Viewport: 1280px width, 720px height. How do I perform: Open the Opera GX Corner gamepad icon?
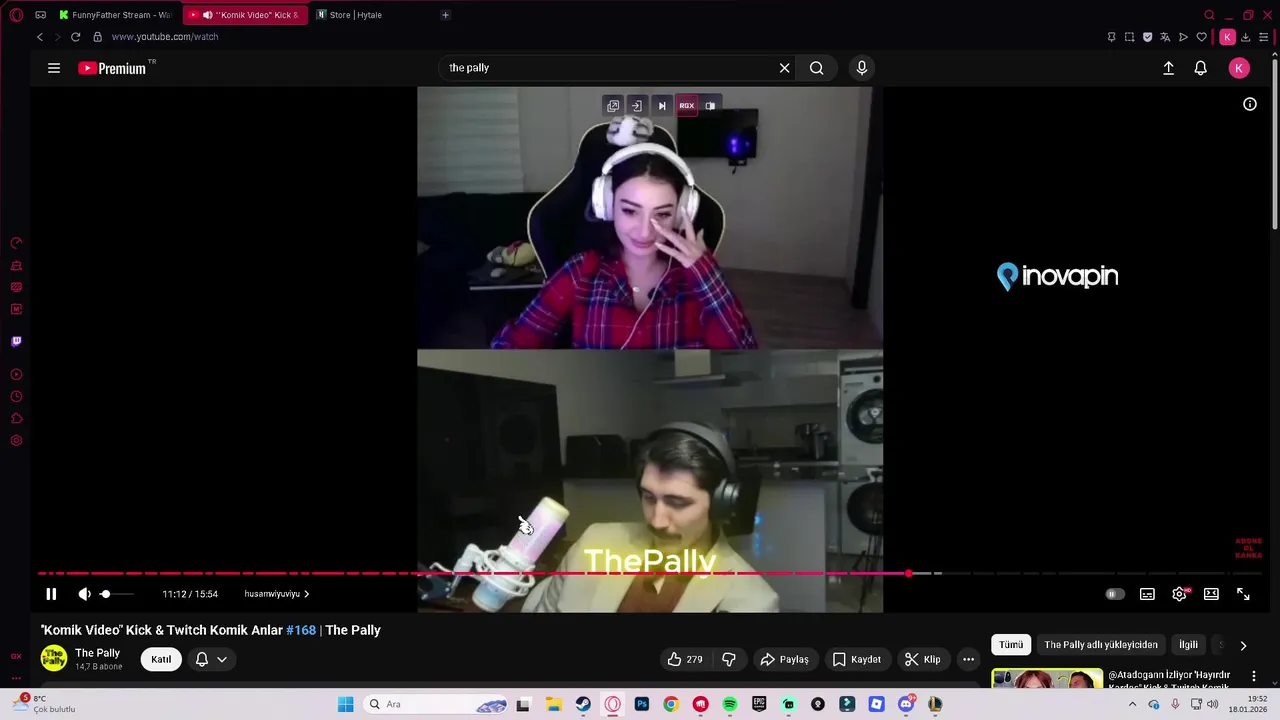[40, 15]
